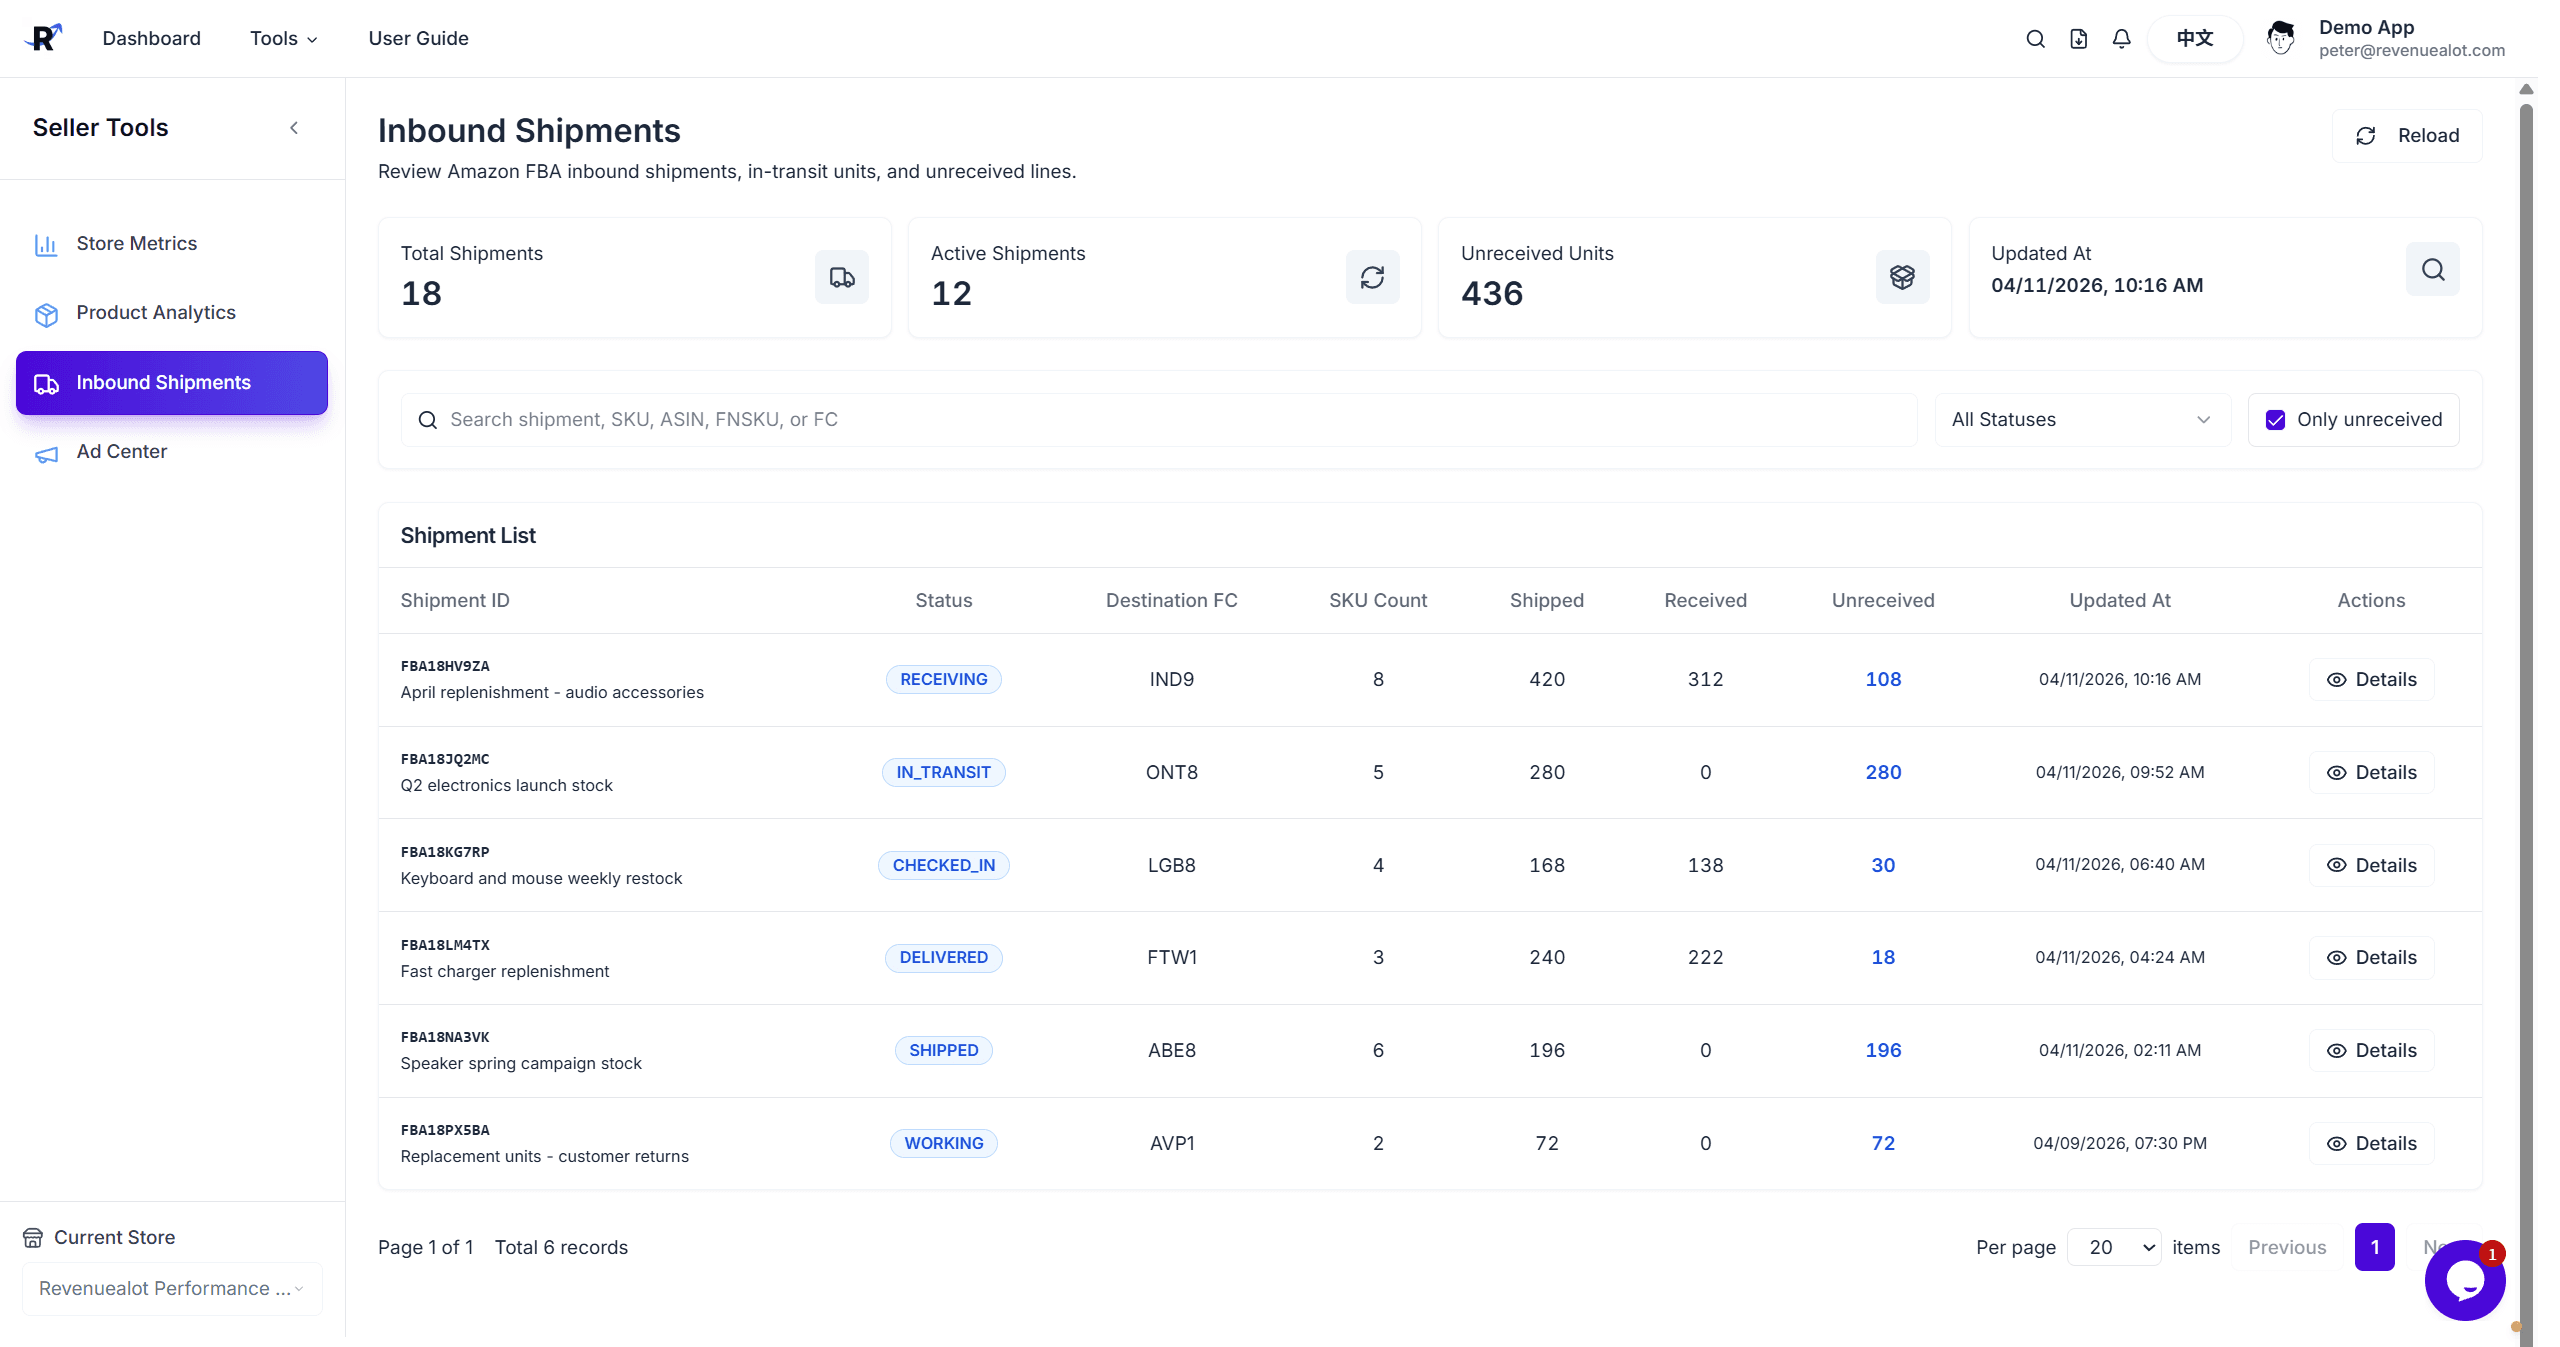The height and width of the screenshot is (1347, 2560).
Task: Focus the shipment search input field
Action: [x=1160, y=420]
